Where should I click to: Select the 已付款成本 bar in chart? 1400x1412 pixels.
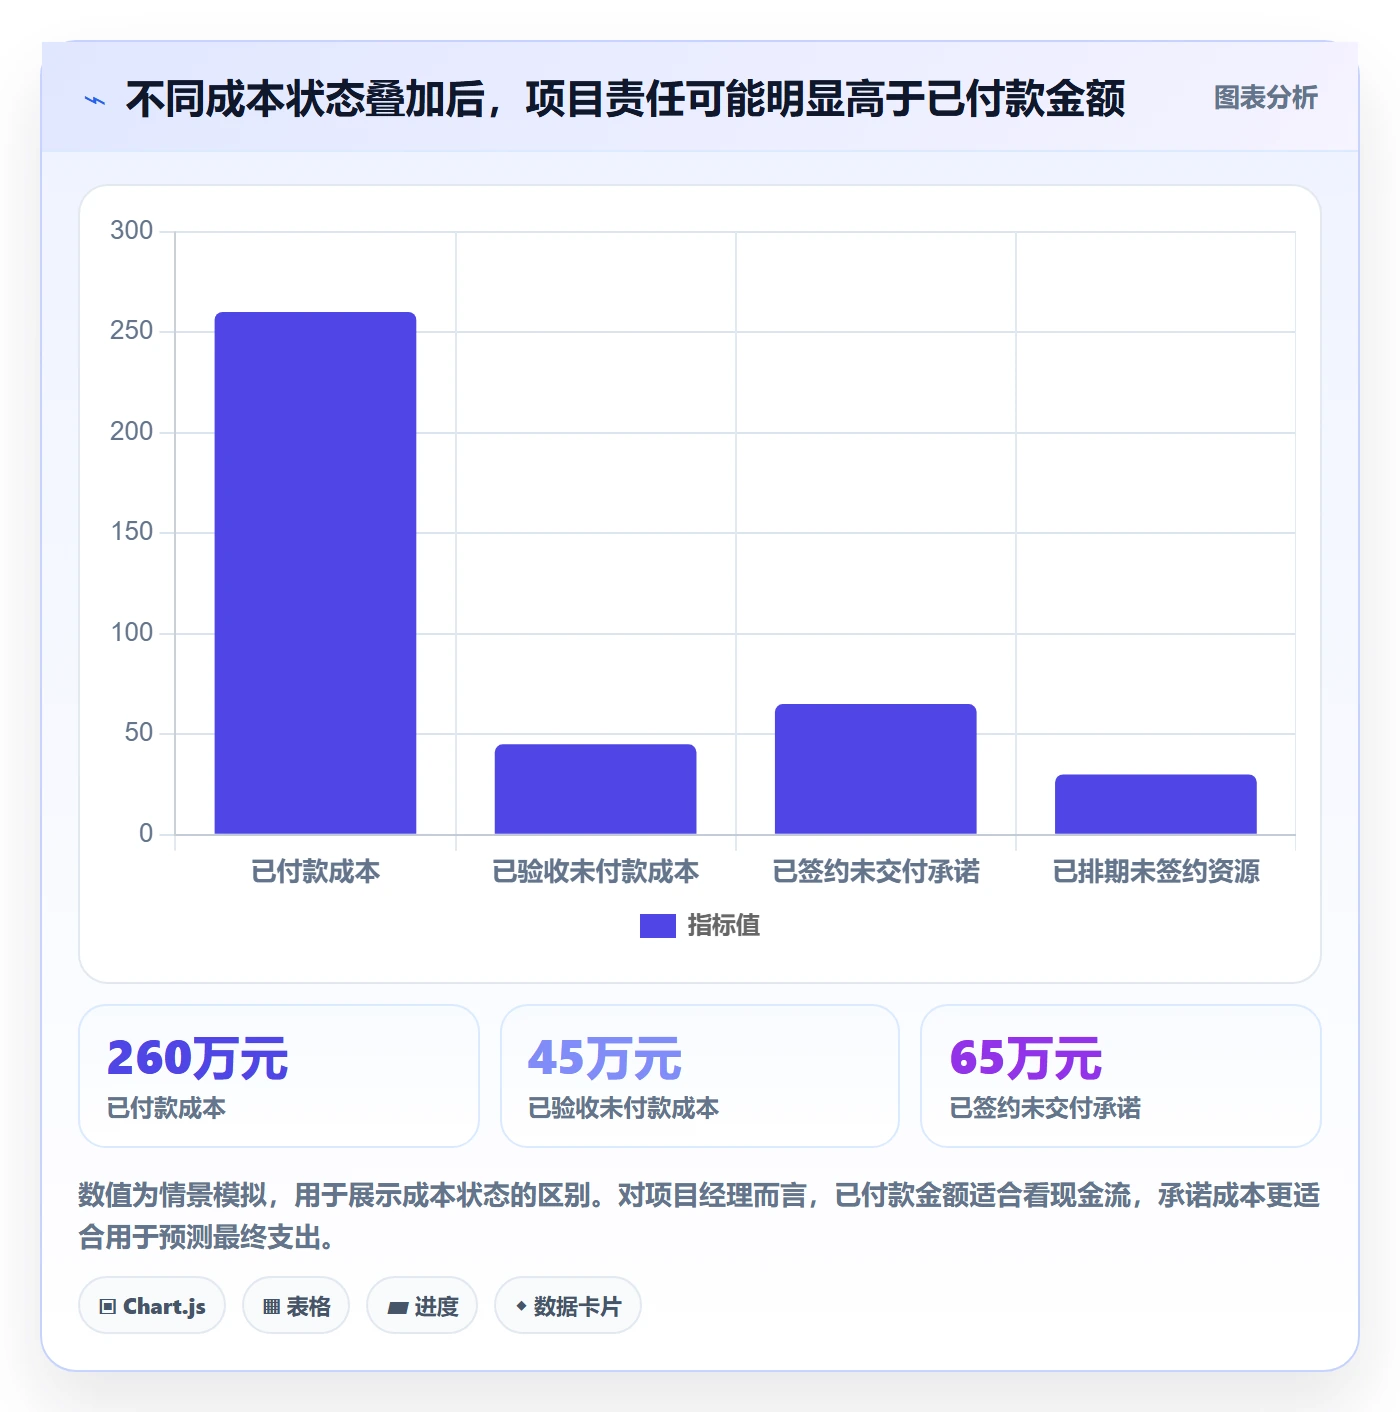click(315, 573)
